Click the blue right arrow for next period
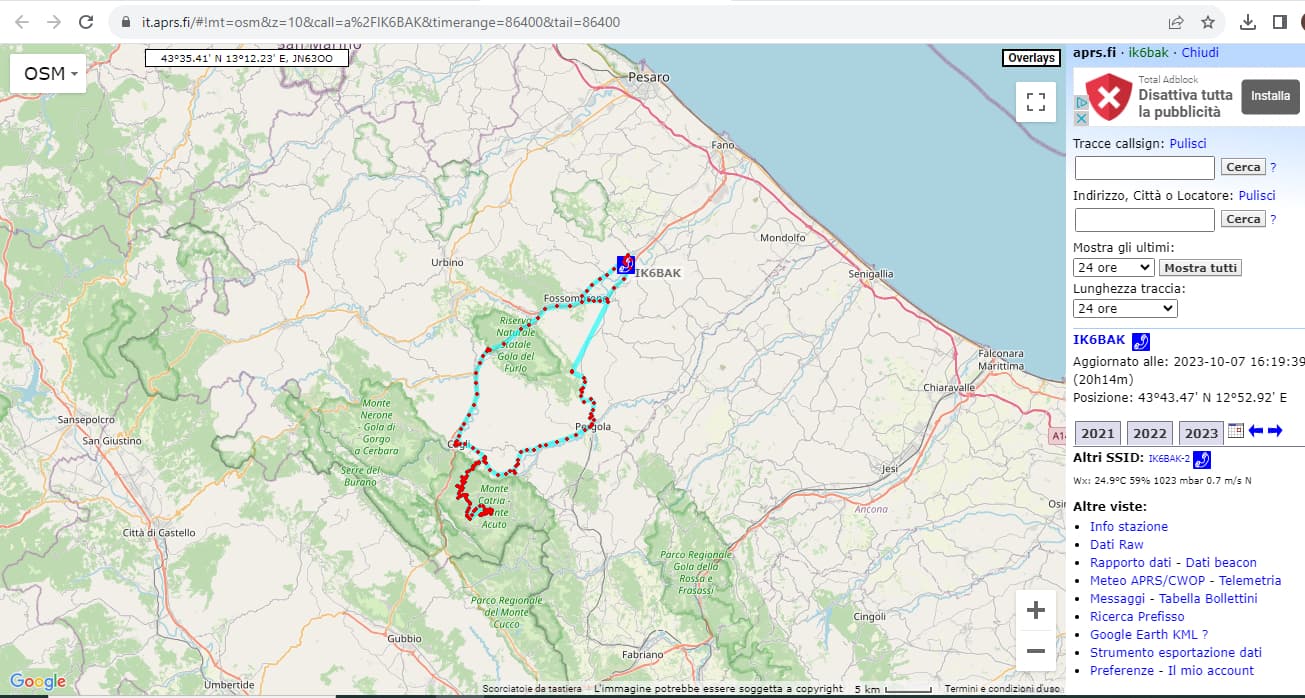 click(x=1274, y=431)
